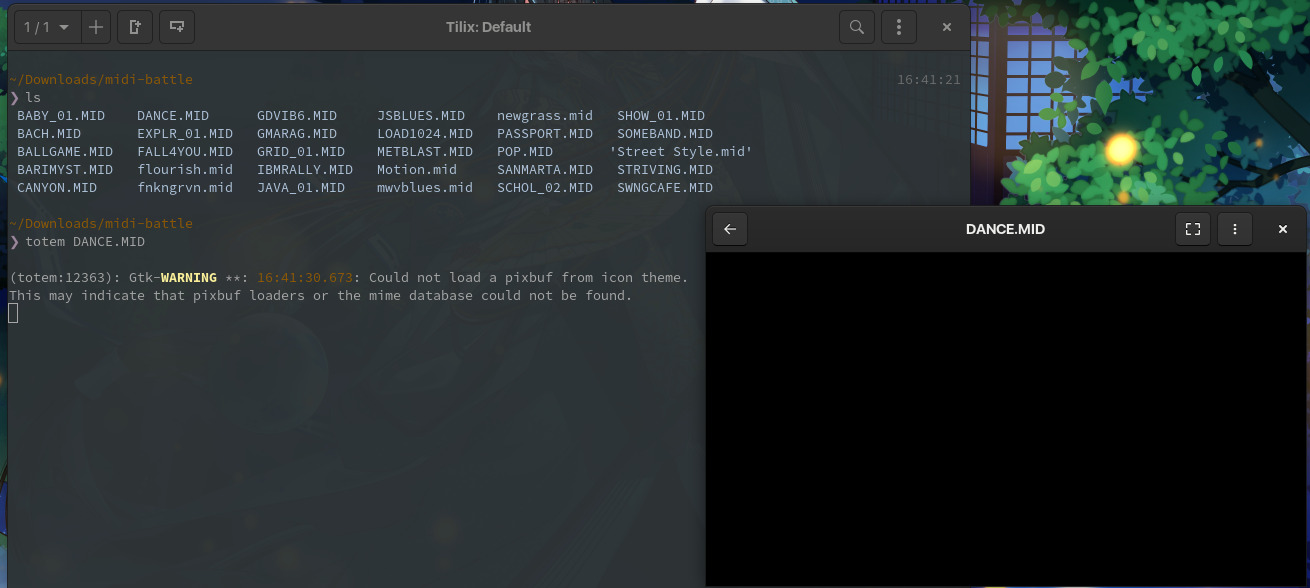The height and width of the screenshot is (588, 1310).
Task: Click the newgrass.mid file name
Action: (x=545, y=116)
